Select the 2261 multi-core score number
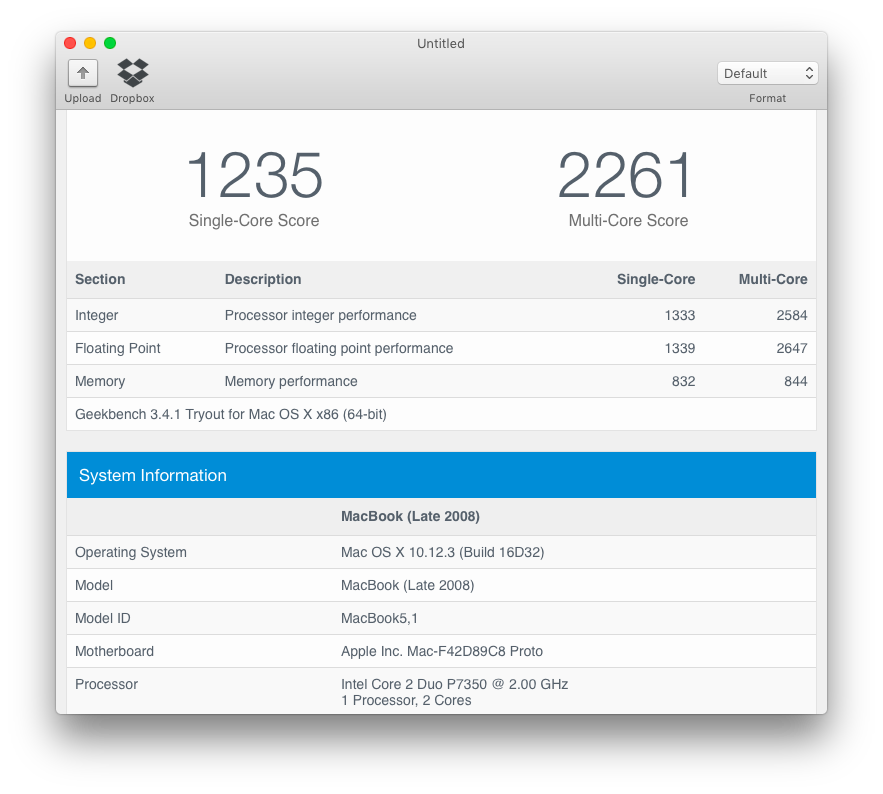 click(626, 175)
